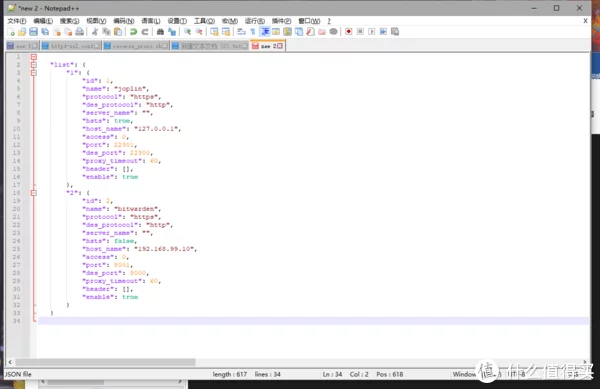Image resolution: width=600 pixels, height=389 pixels.
Task: Collapse the fold marker at line 18
Action: tap(34, 193)
